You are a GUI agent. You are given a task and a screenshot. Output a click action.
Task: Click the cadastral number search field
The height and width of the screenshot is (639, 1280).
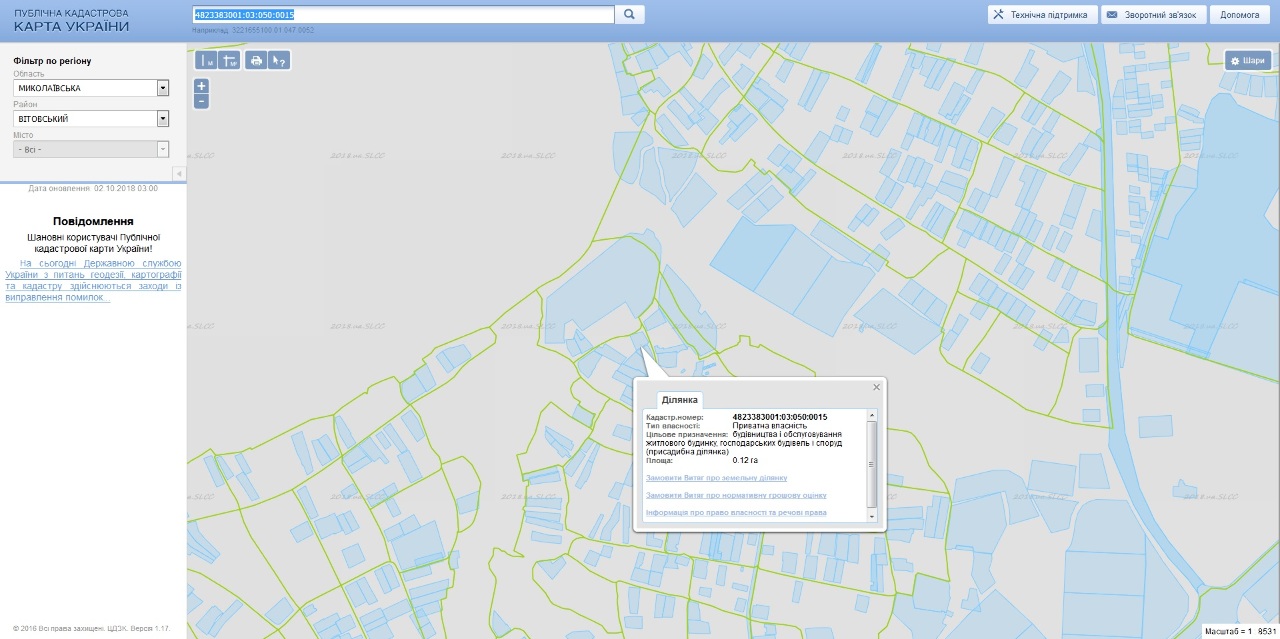coord(403,15)
